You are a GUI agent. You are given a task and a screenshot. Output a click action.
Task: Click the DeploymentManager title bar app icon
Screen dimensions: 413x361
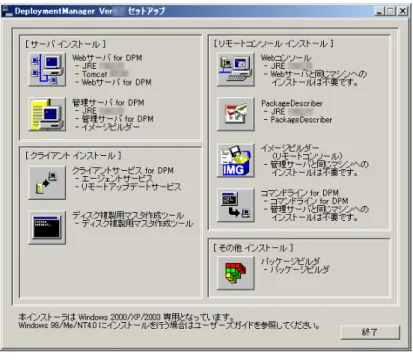click(x=7, y=11)
